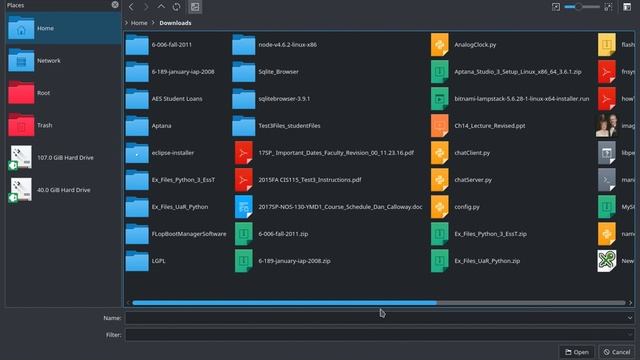Click Home in the breadcrumb path
The image size is (640, 360).
139,23
